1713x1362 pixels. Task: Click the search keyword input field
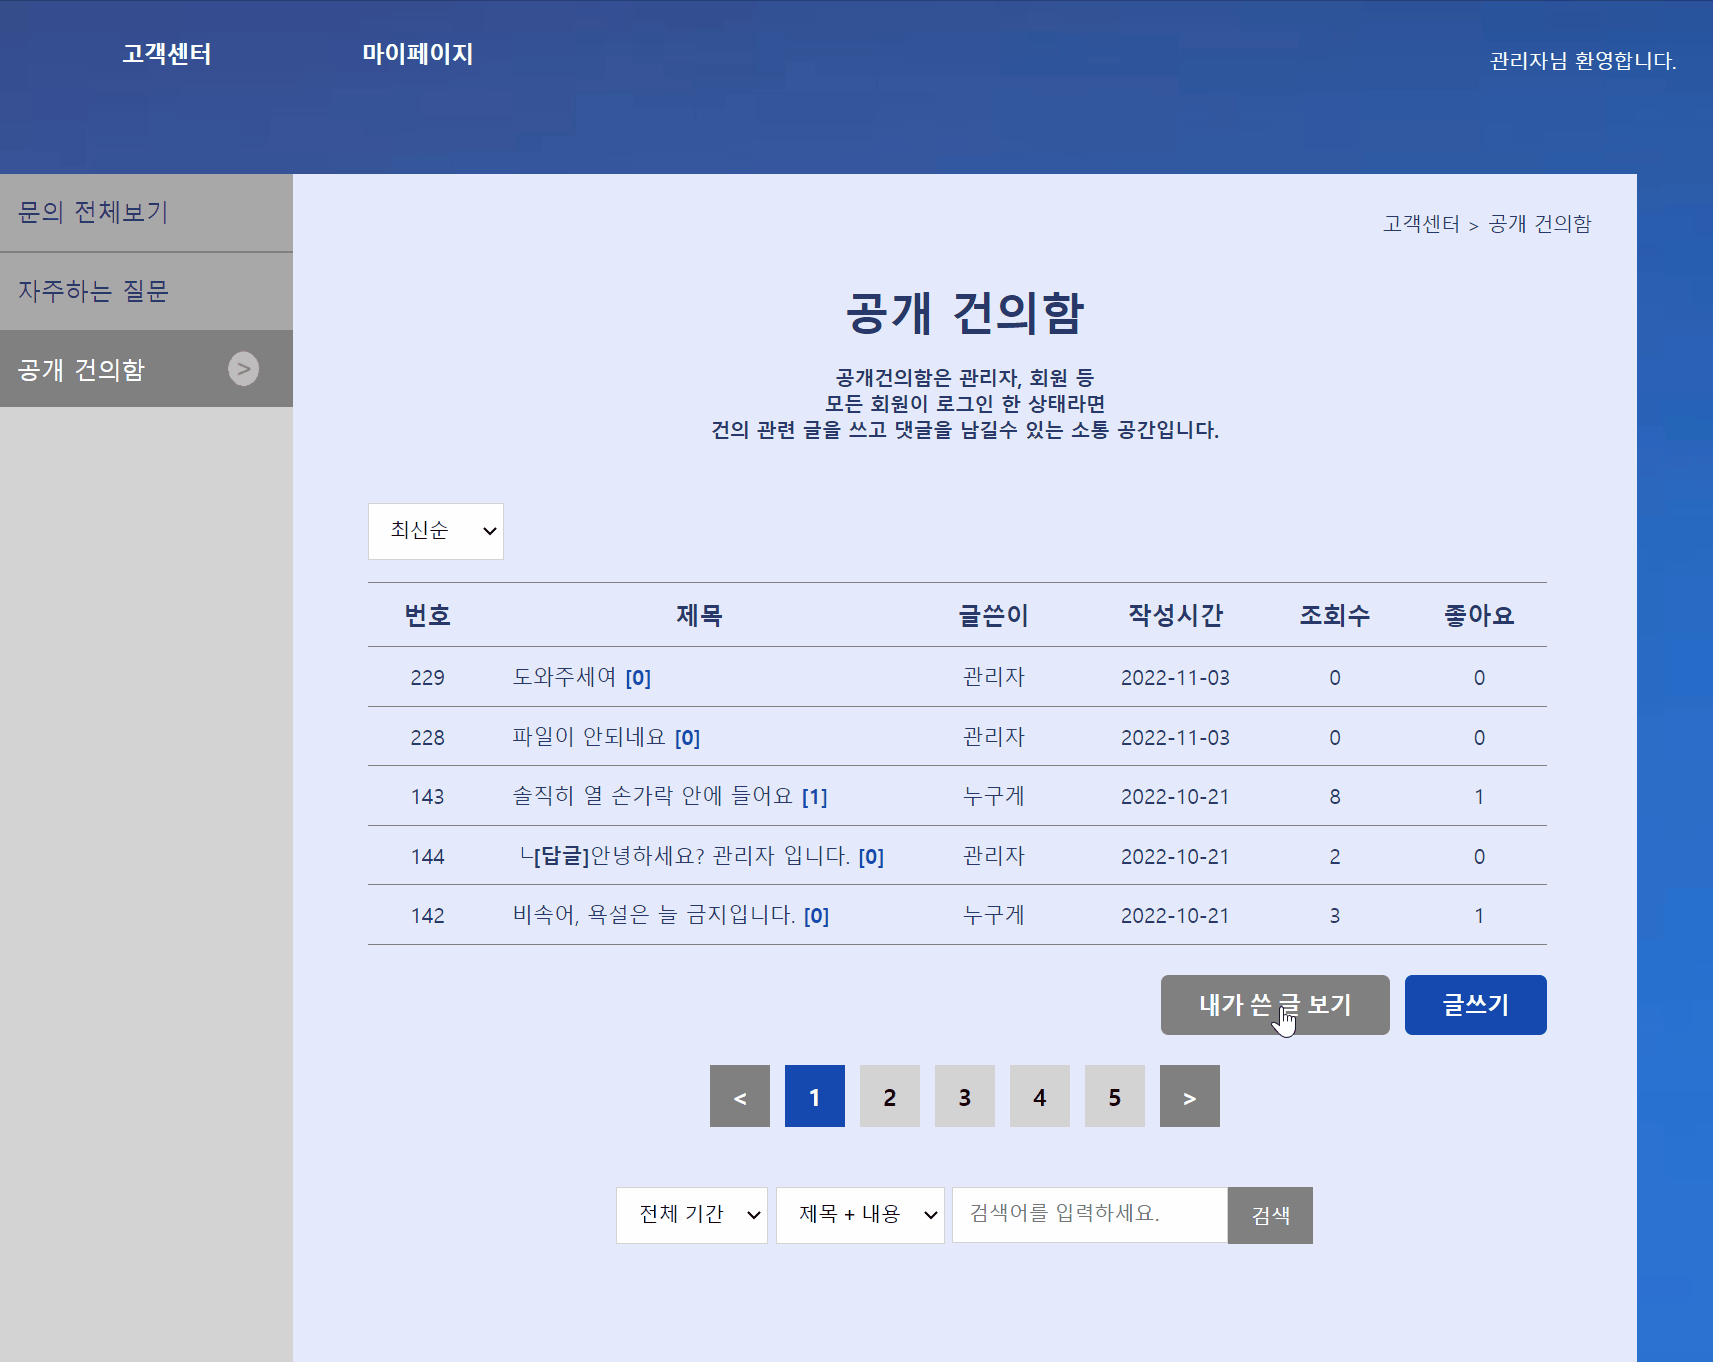(x=1089, y=1215)
